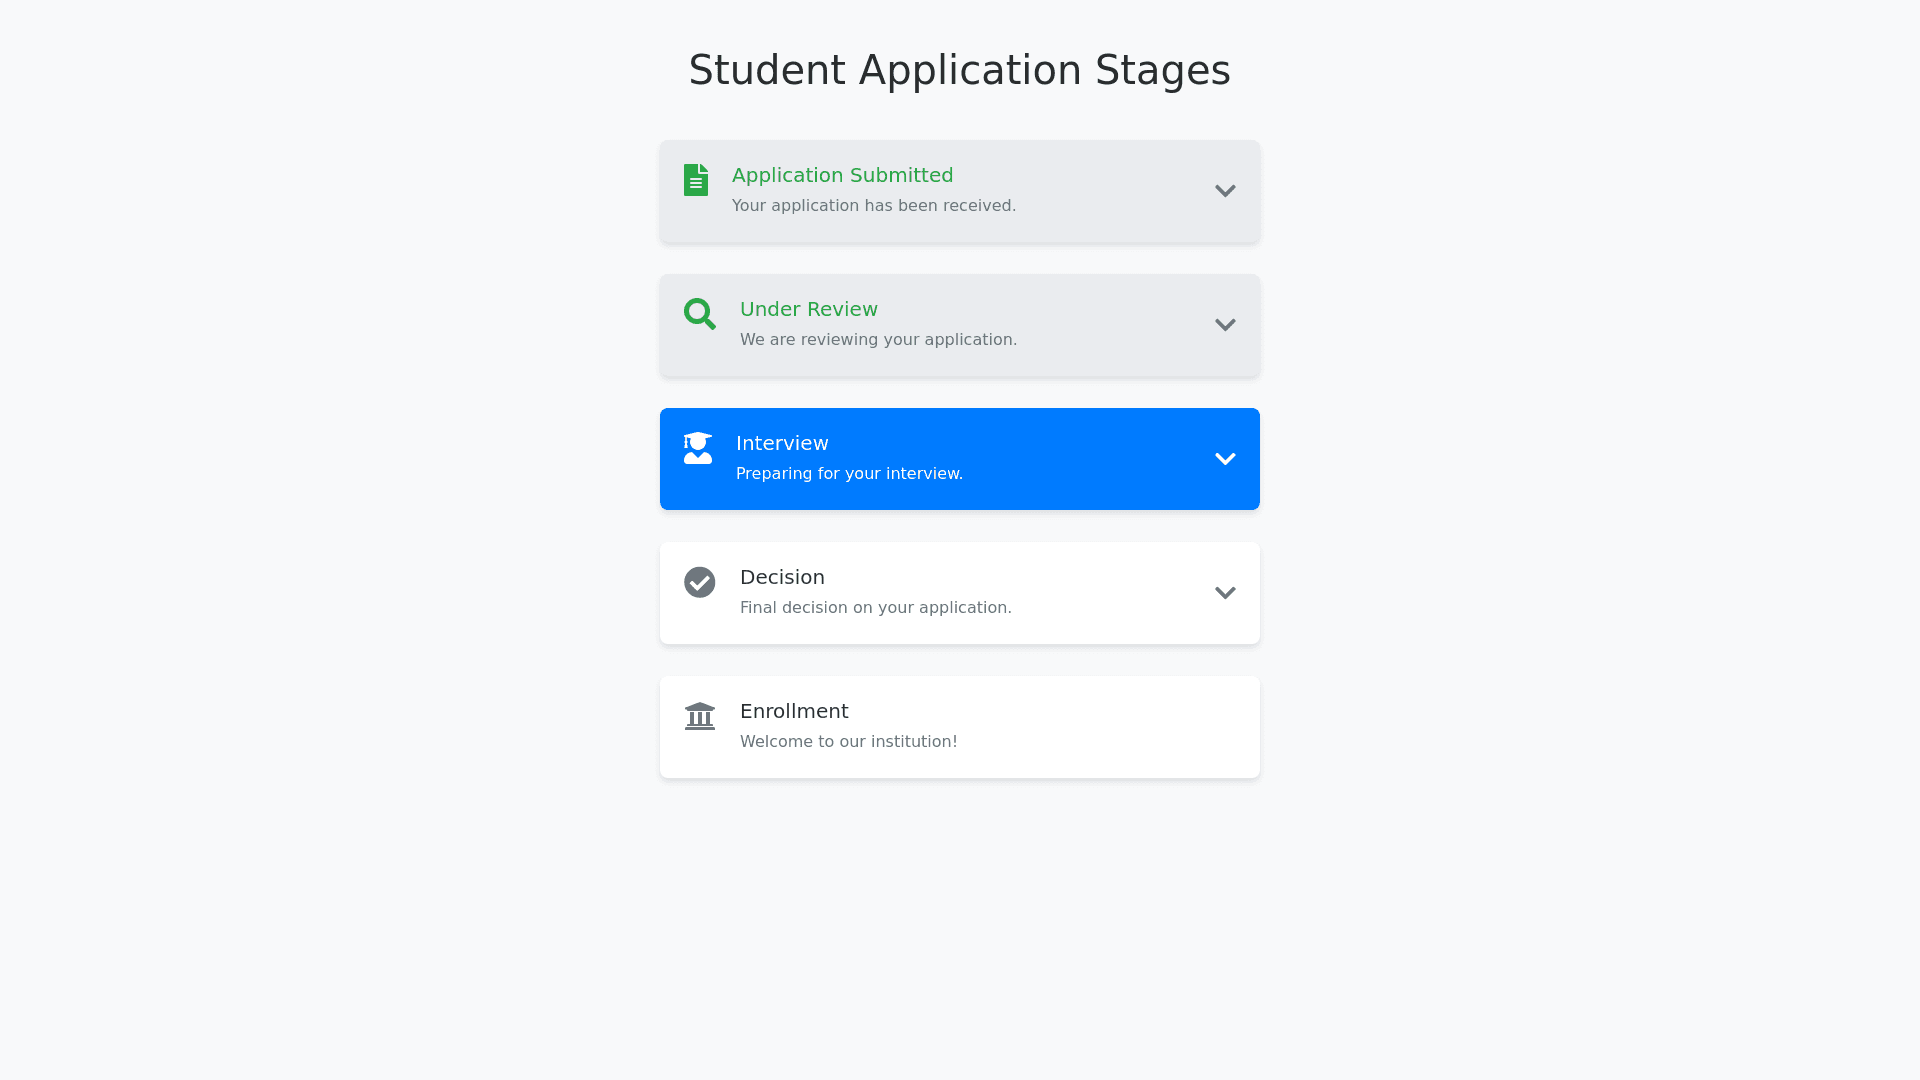
Task: Expand the Interview stage chevron
Action: 1225,459
